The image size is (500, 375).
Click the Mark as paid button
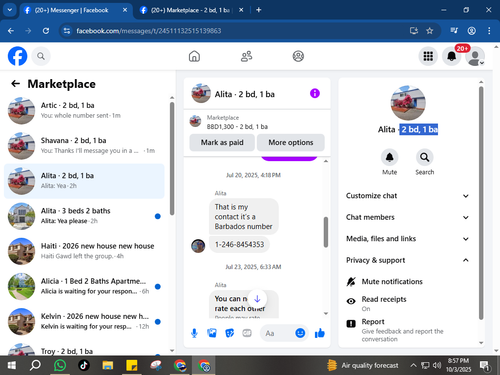[x=222, y=142]
